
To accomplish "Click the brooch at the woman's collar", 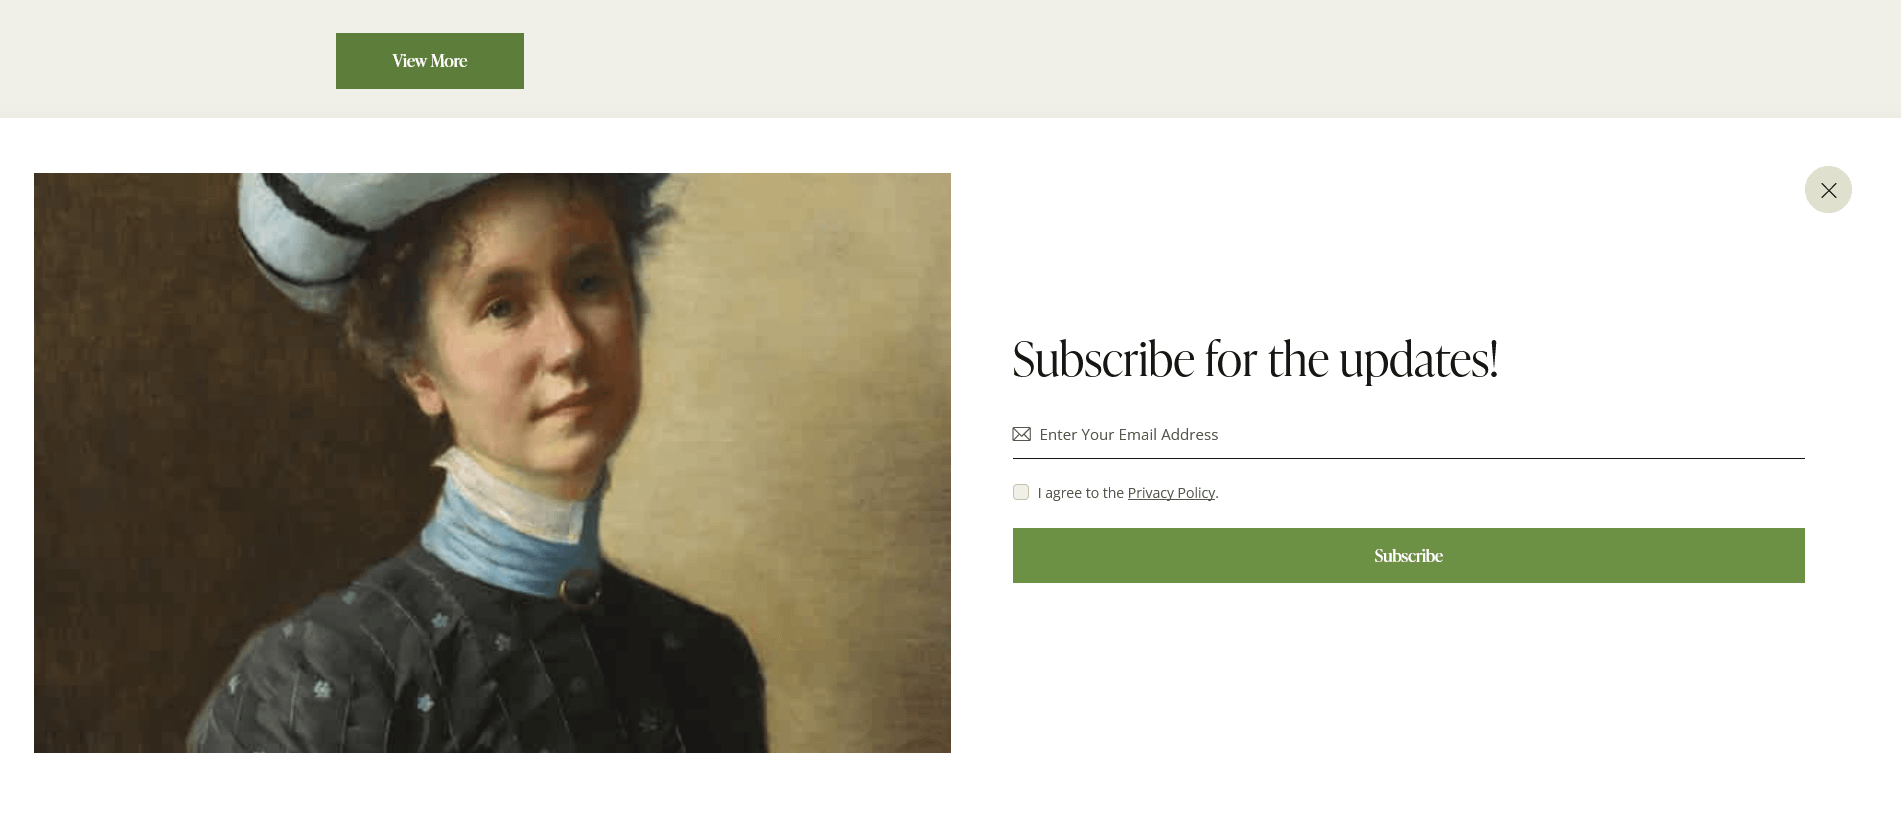I will point(578,590).
